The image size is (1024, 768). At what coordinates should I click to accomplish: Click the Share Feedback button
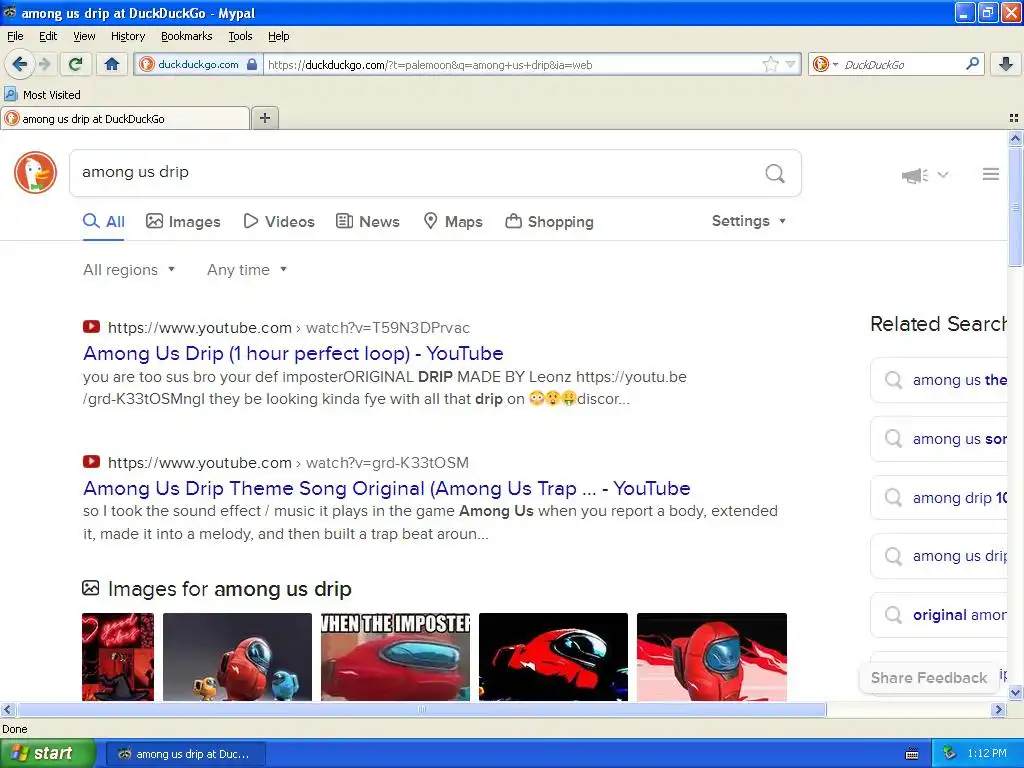tap(929, 678)
